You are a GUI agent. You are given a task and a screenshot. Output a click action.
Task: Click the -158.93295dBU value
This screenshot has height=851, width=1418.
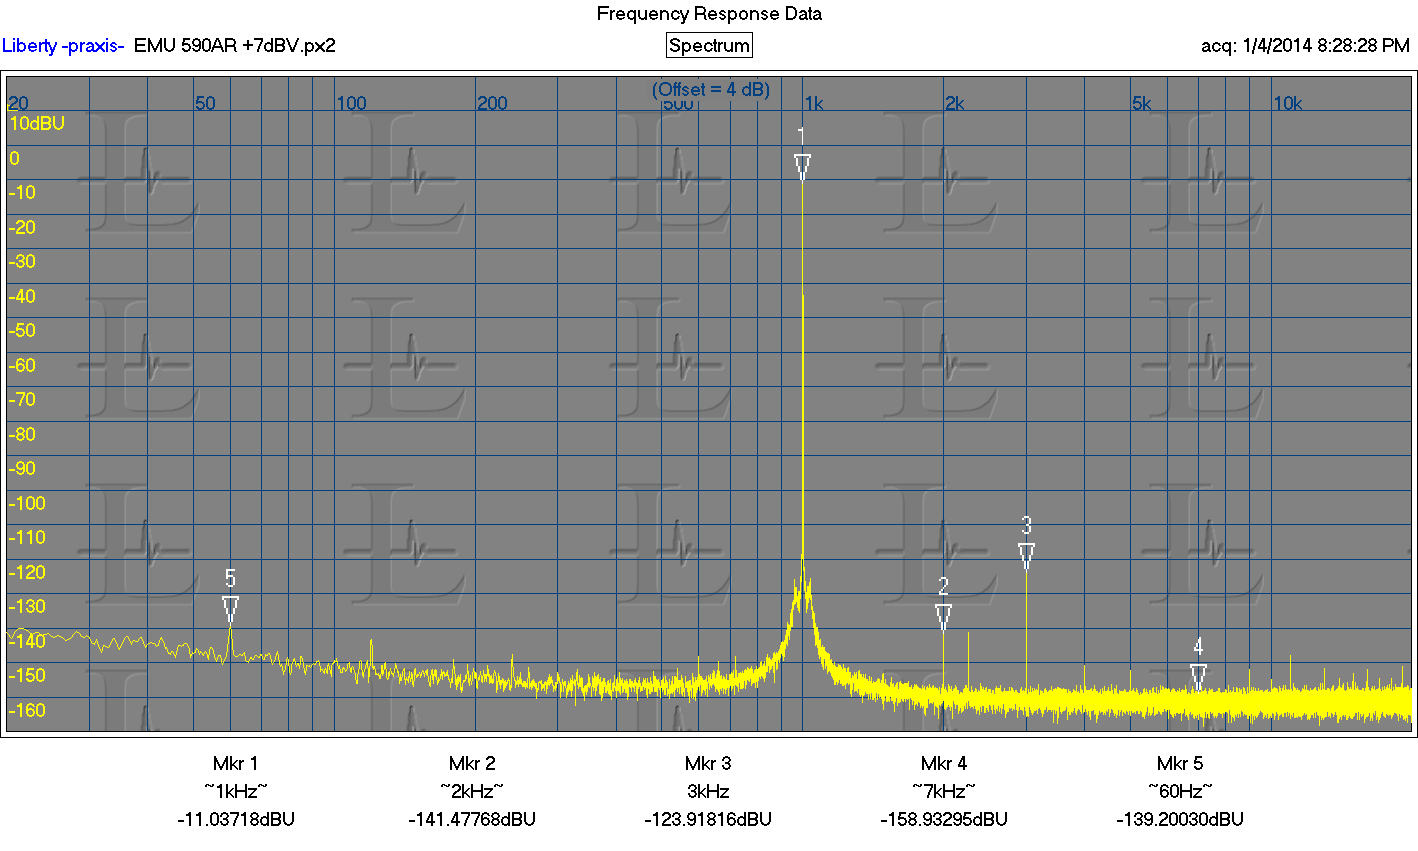pyautogui.click(x=944, y=820)
